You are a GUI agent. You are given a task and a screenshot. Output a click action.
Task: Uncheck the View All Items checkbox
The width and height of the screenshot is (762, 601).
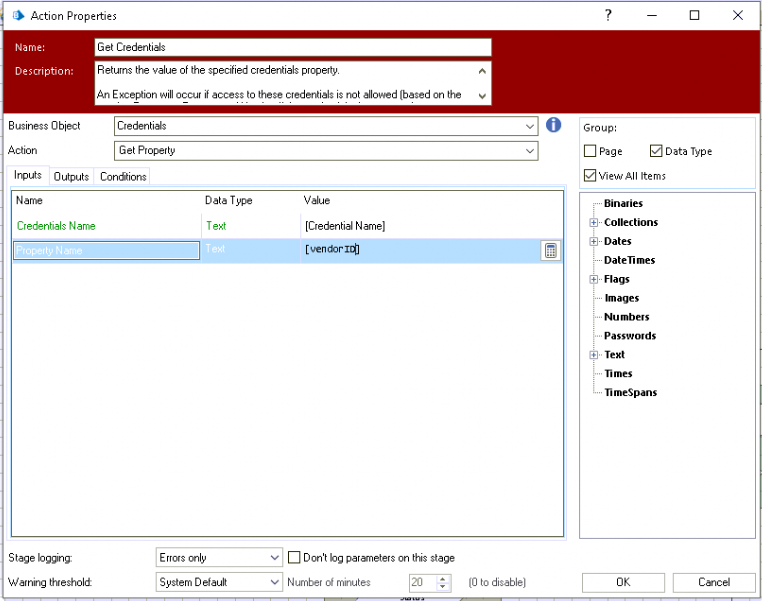591,176
